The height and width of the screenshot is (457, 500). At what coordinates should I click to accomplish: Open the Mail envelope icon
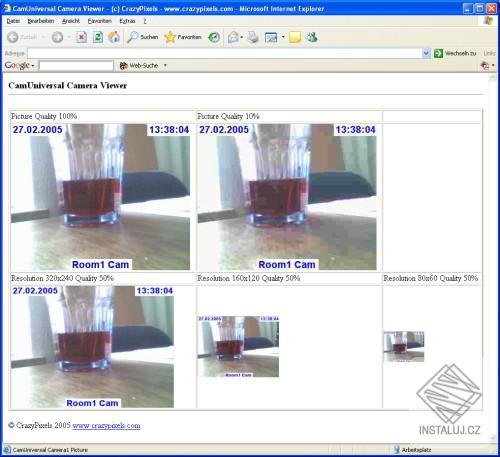233,37
